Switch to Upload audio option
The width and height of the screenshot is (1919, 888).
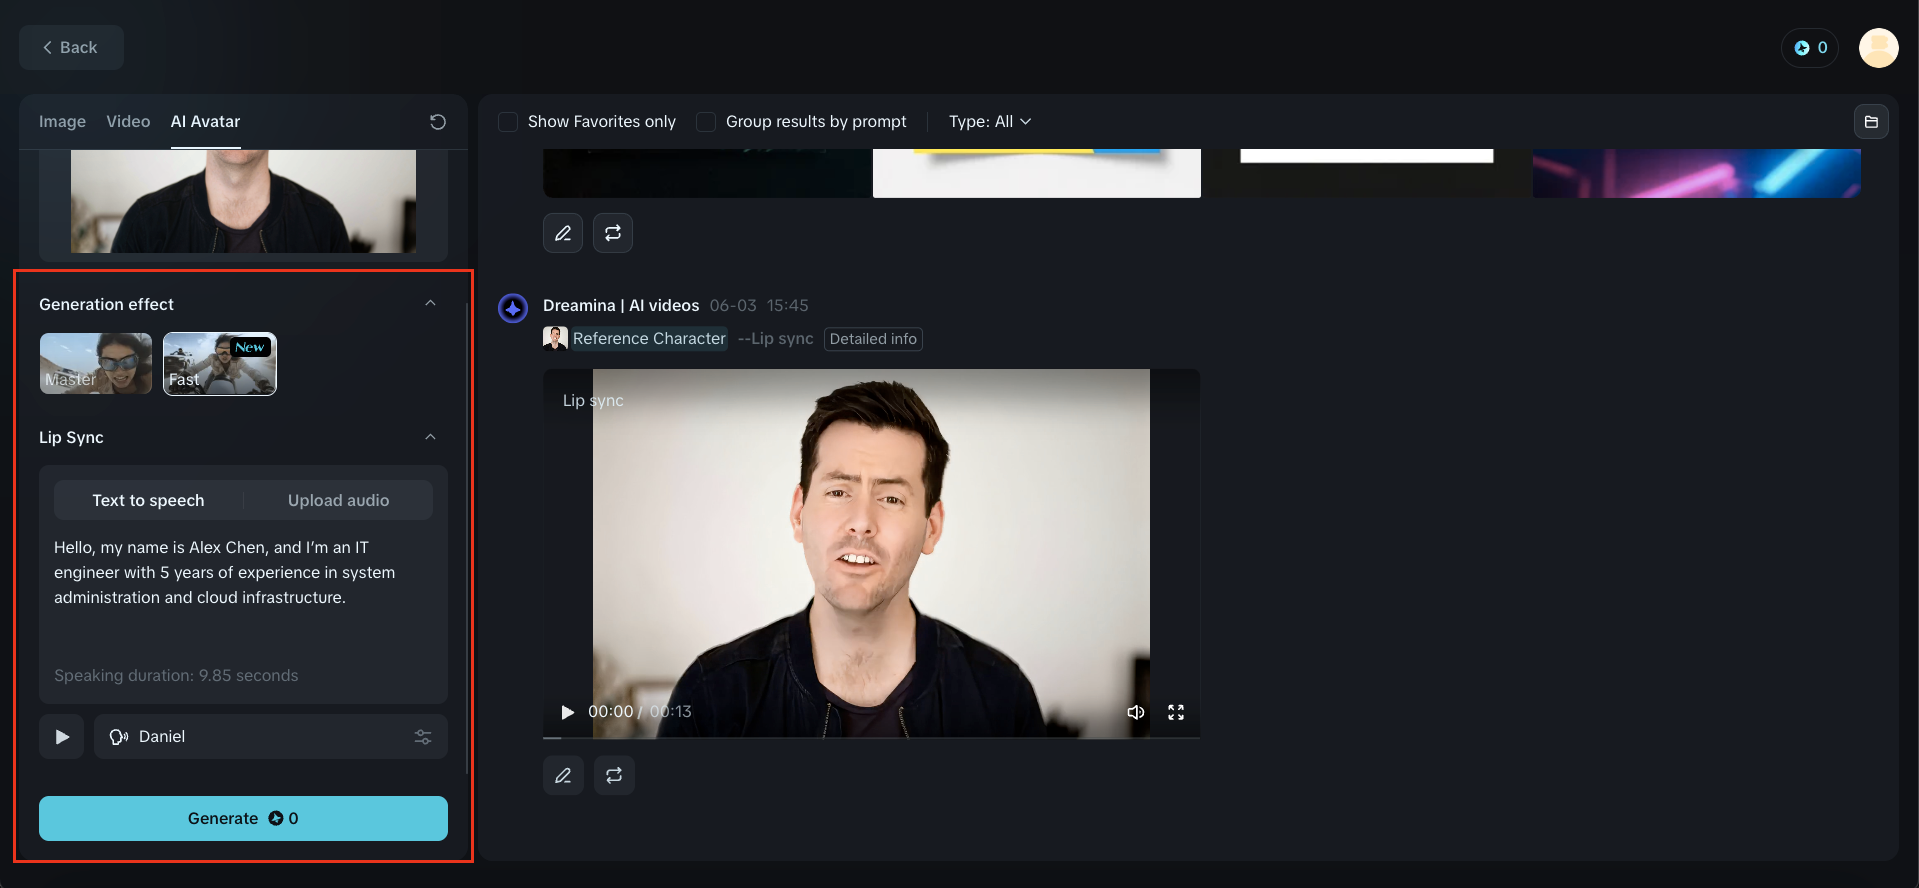(x=338, y=500)
